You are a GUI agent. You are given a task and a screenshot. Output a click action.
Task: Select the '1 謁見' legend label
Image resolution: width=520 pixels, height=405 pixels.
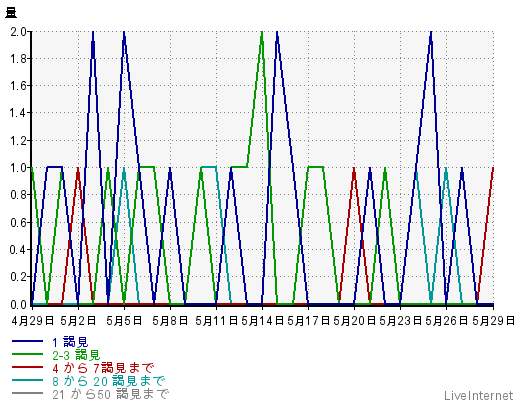pyautogui.click(x=70, y=342)
